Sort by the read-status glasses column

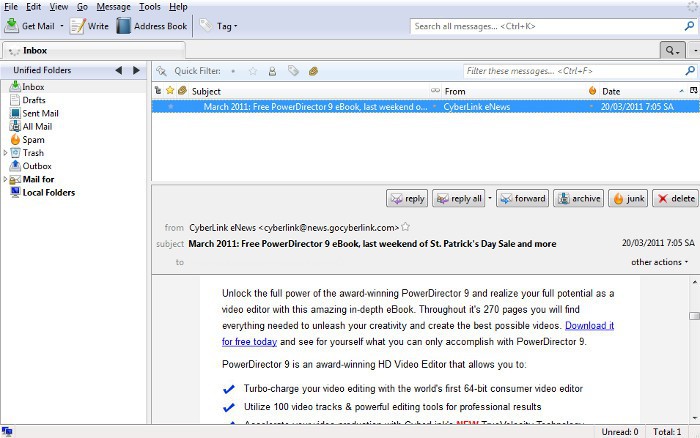(435, 91)
